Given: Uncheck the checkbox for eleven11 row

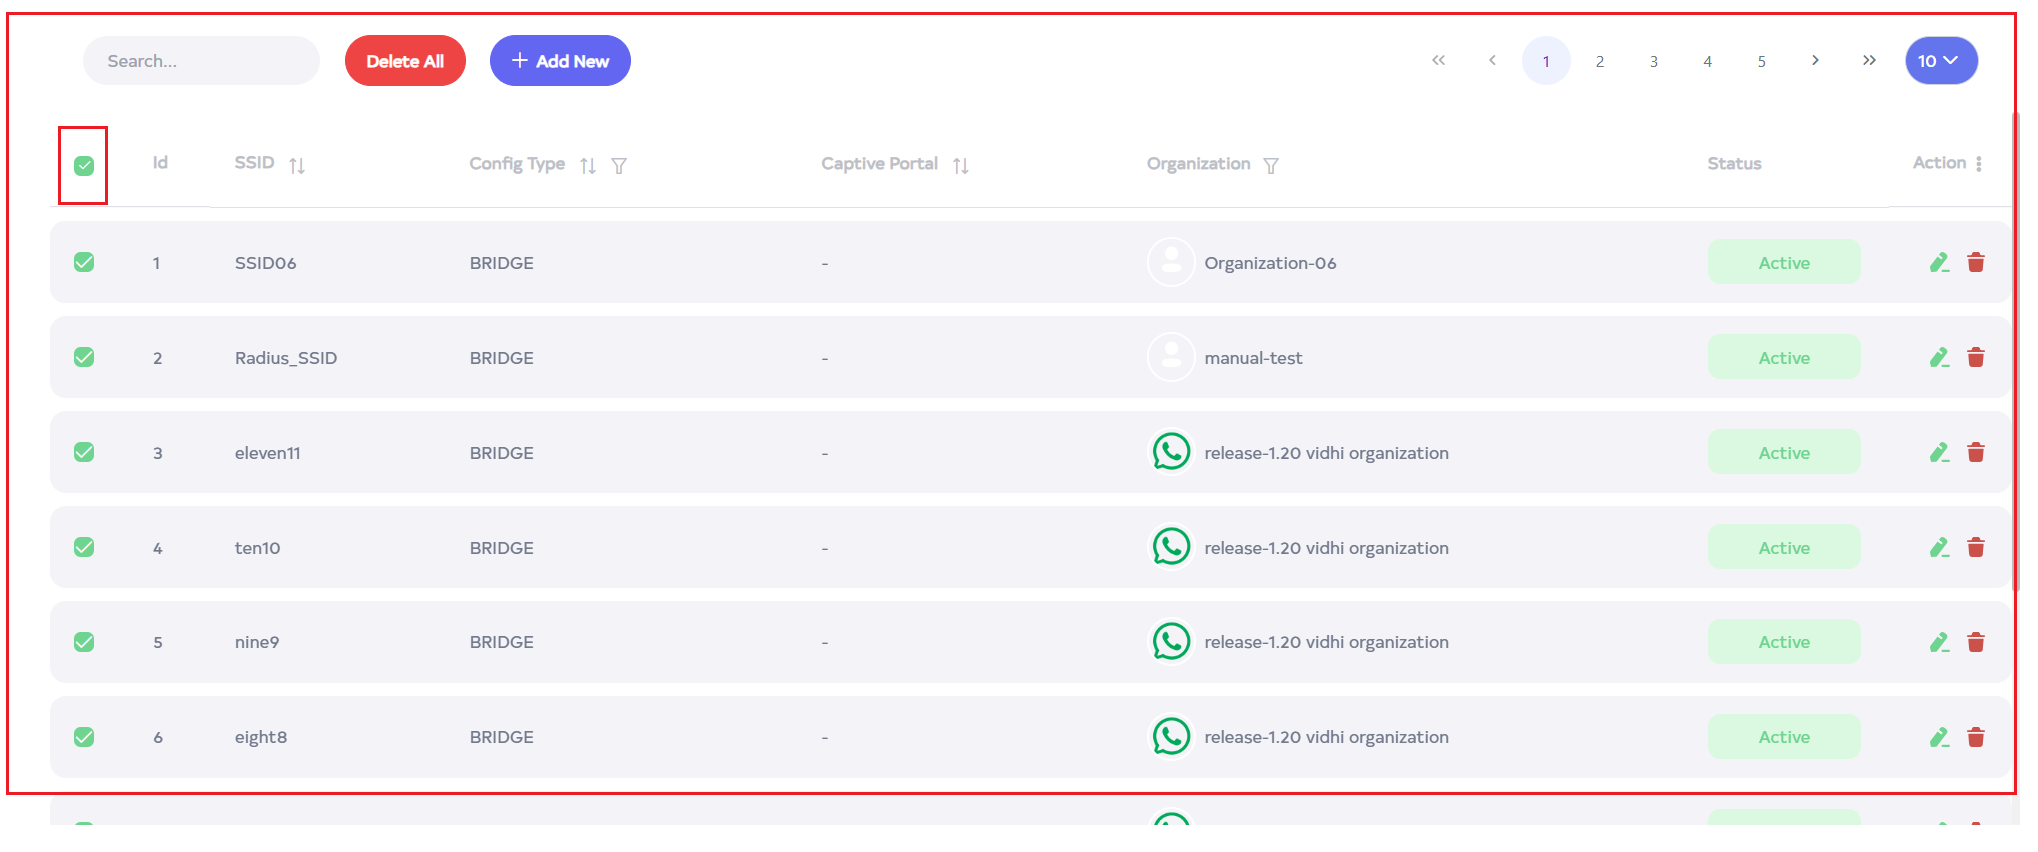Looking at the screenshot, I should [84, 453].
